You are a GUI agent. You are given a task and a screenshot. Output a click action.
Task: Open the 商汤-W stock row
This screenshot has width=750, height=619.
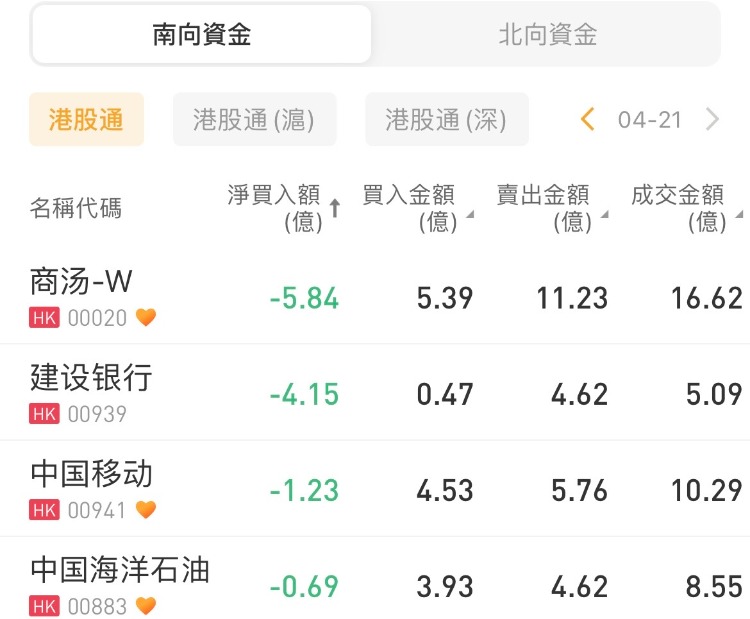coord(375,296)
